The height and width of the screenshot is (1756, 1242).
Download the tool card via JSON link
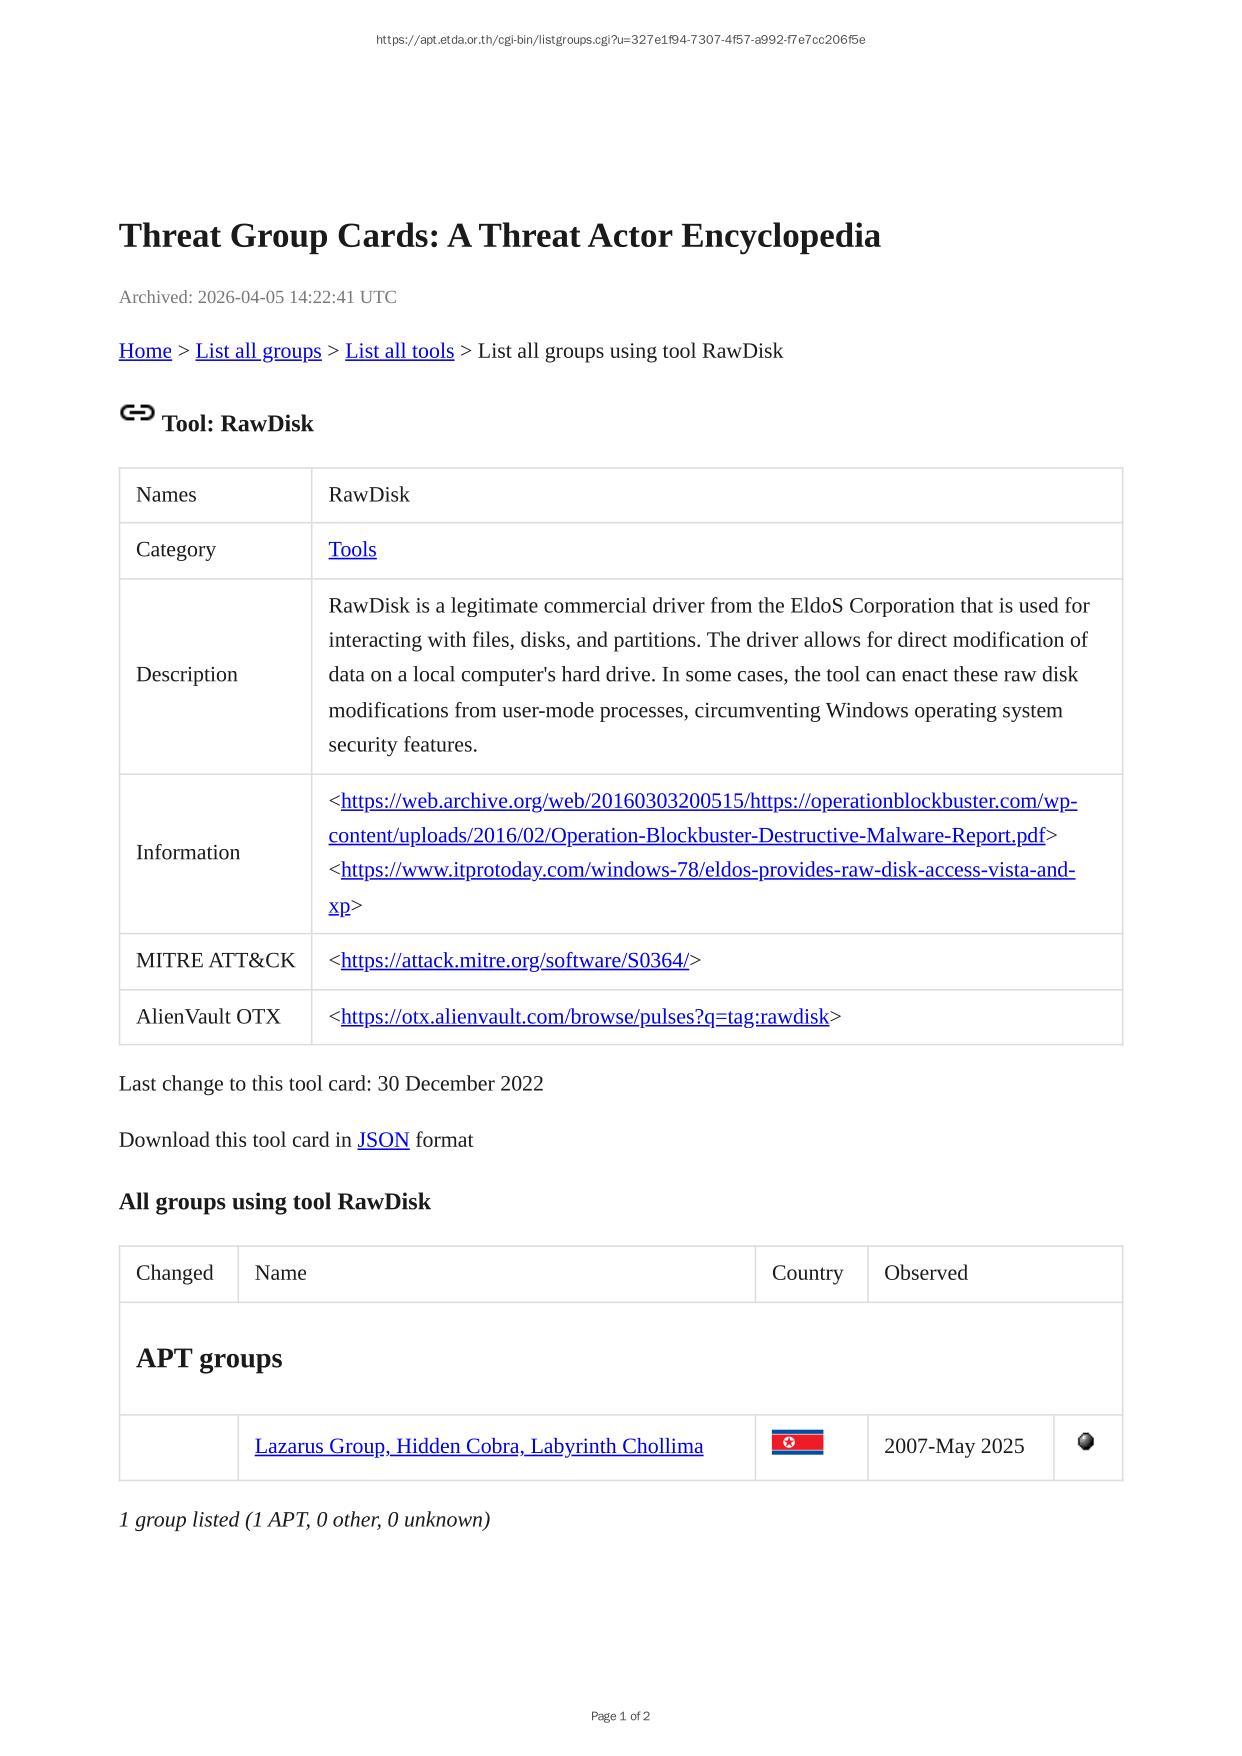click(x=383, y=1140)
